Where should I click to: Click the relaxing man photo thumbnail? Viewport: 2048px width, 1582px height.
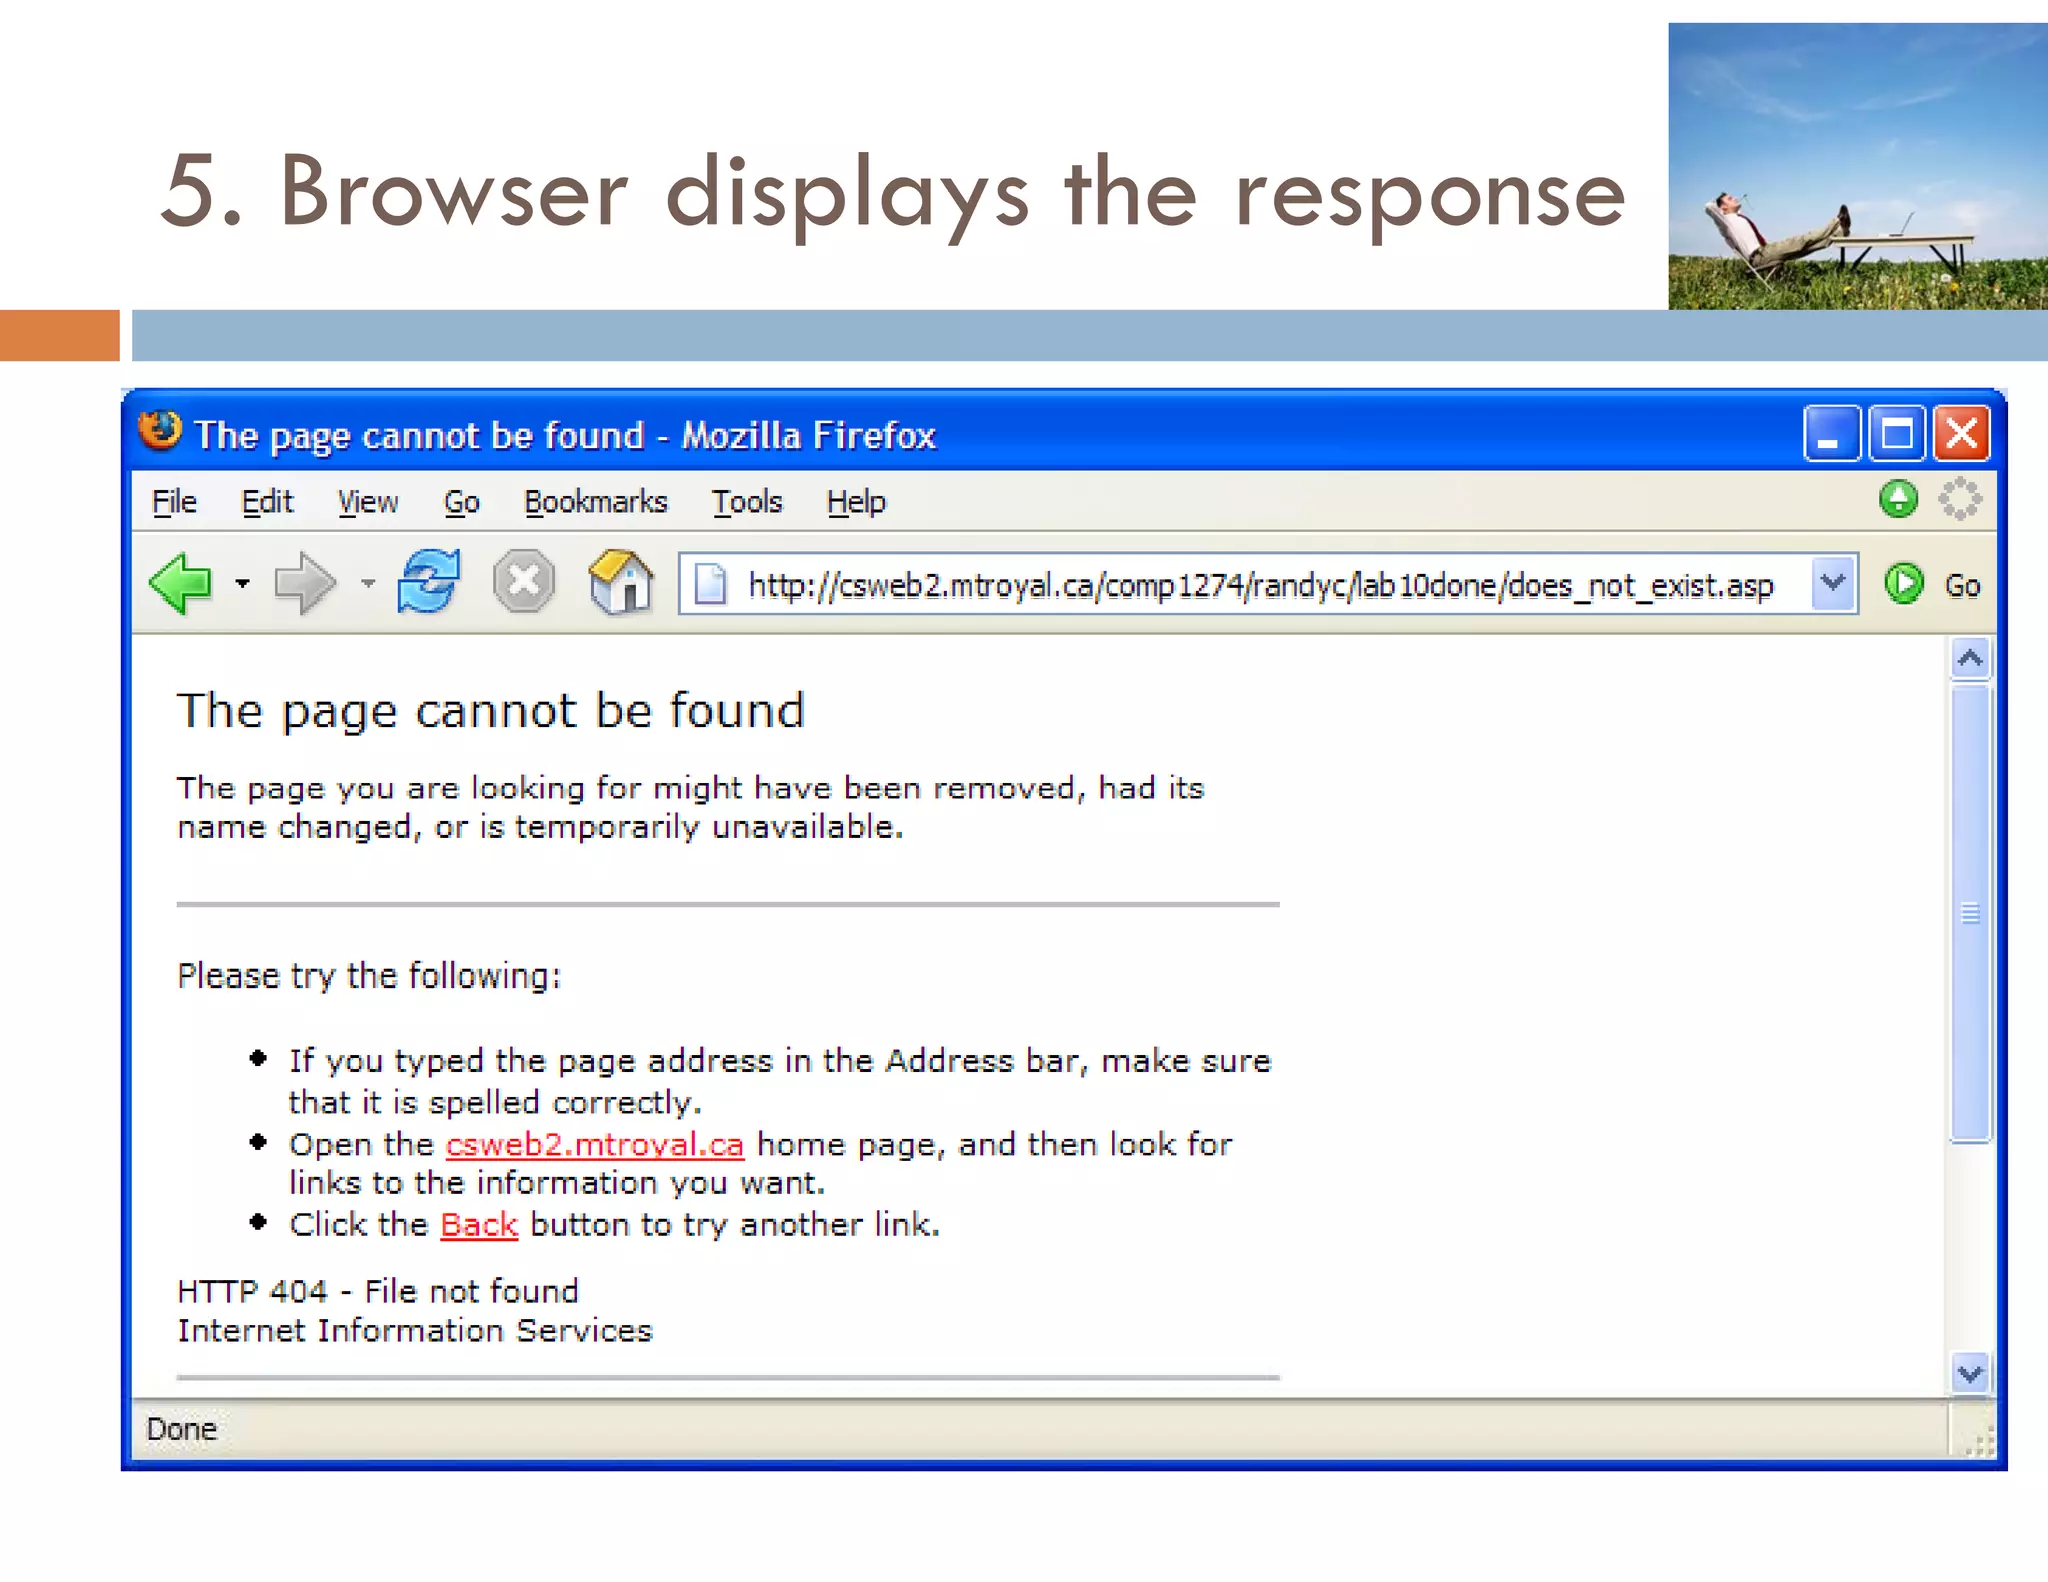tap(1858, 166)
